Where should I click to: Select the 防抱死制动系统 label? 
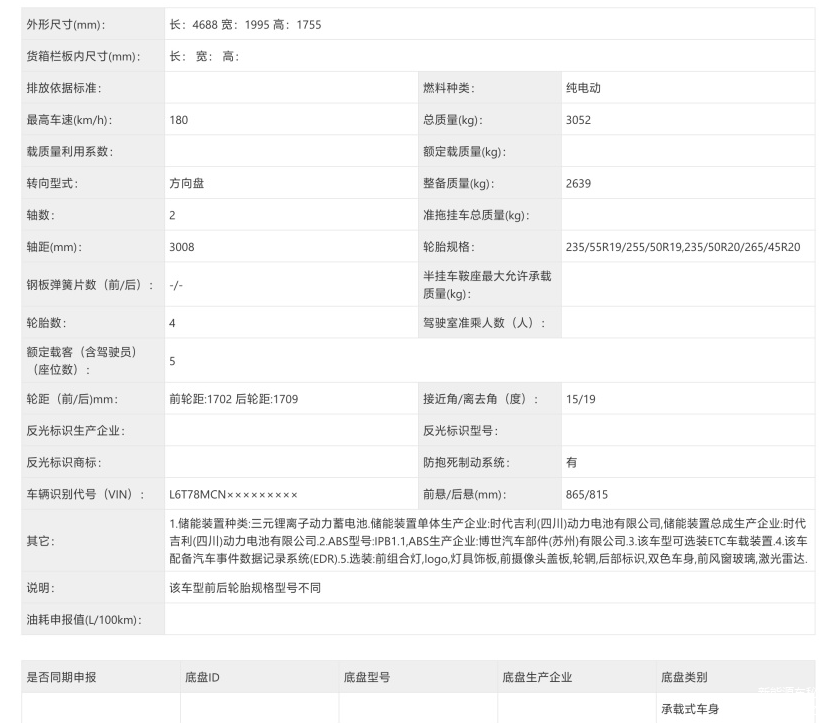(x=466, y=463)
